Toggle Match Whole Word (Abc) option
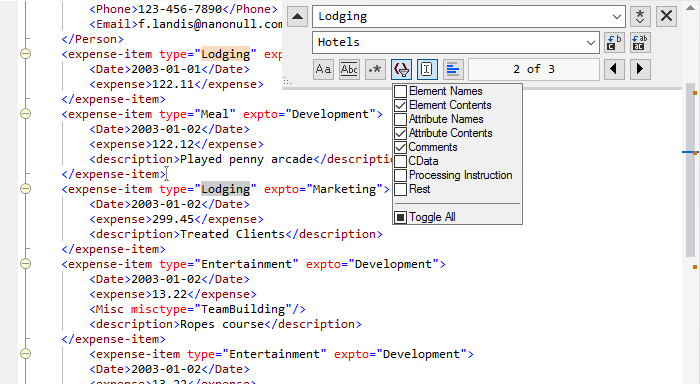 [x=349, y=69]
